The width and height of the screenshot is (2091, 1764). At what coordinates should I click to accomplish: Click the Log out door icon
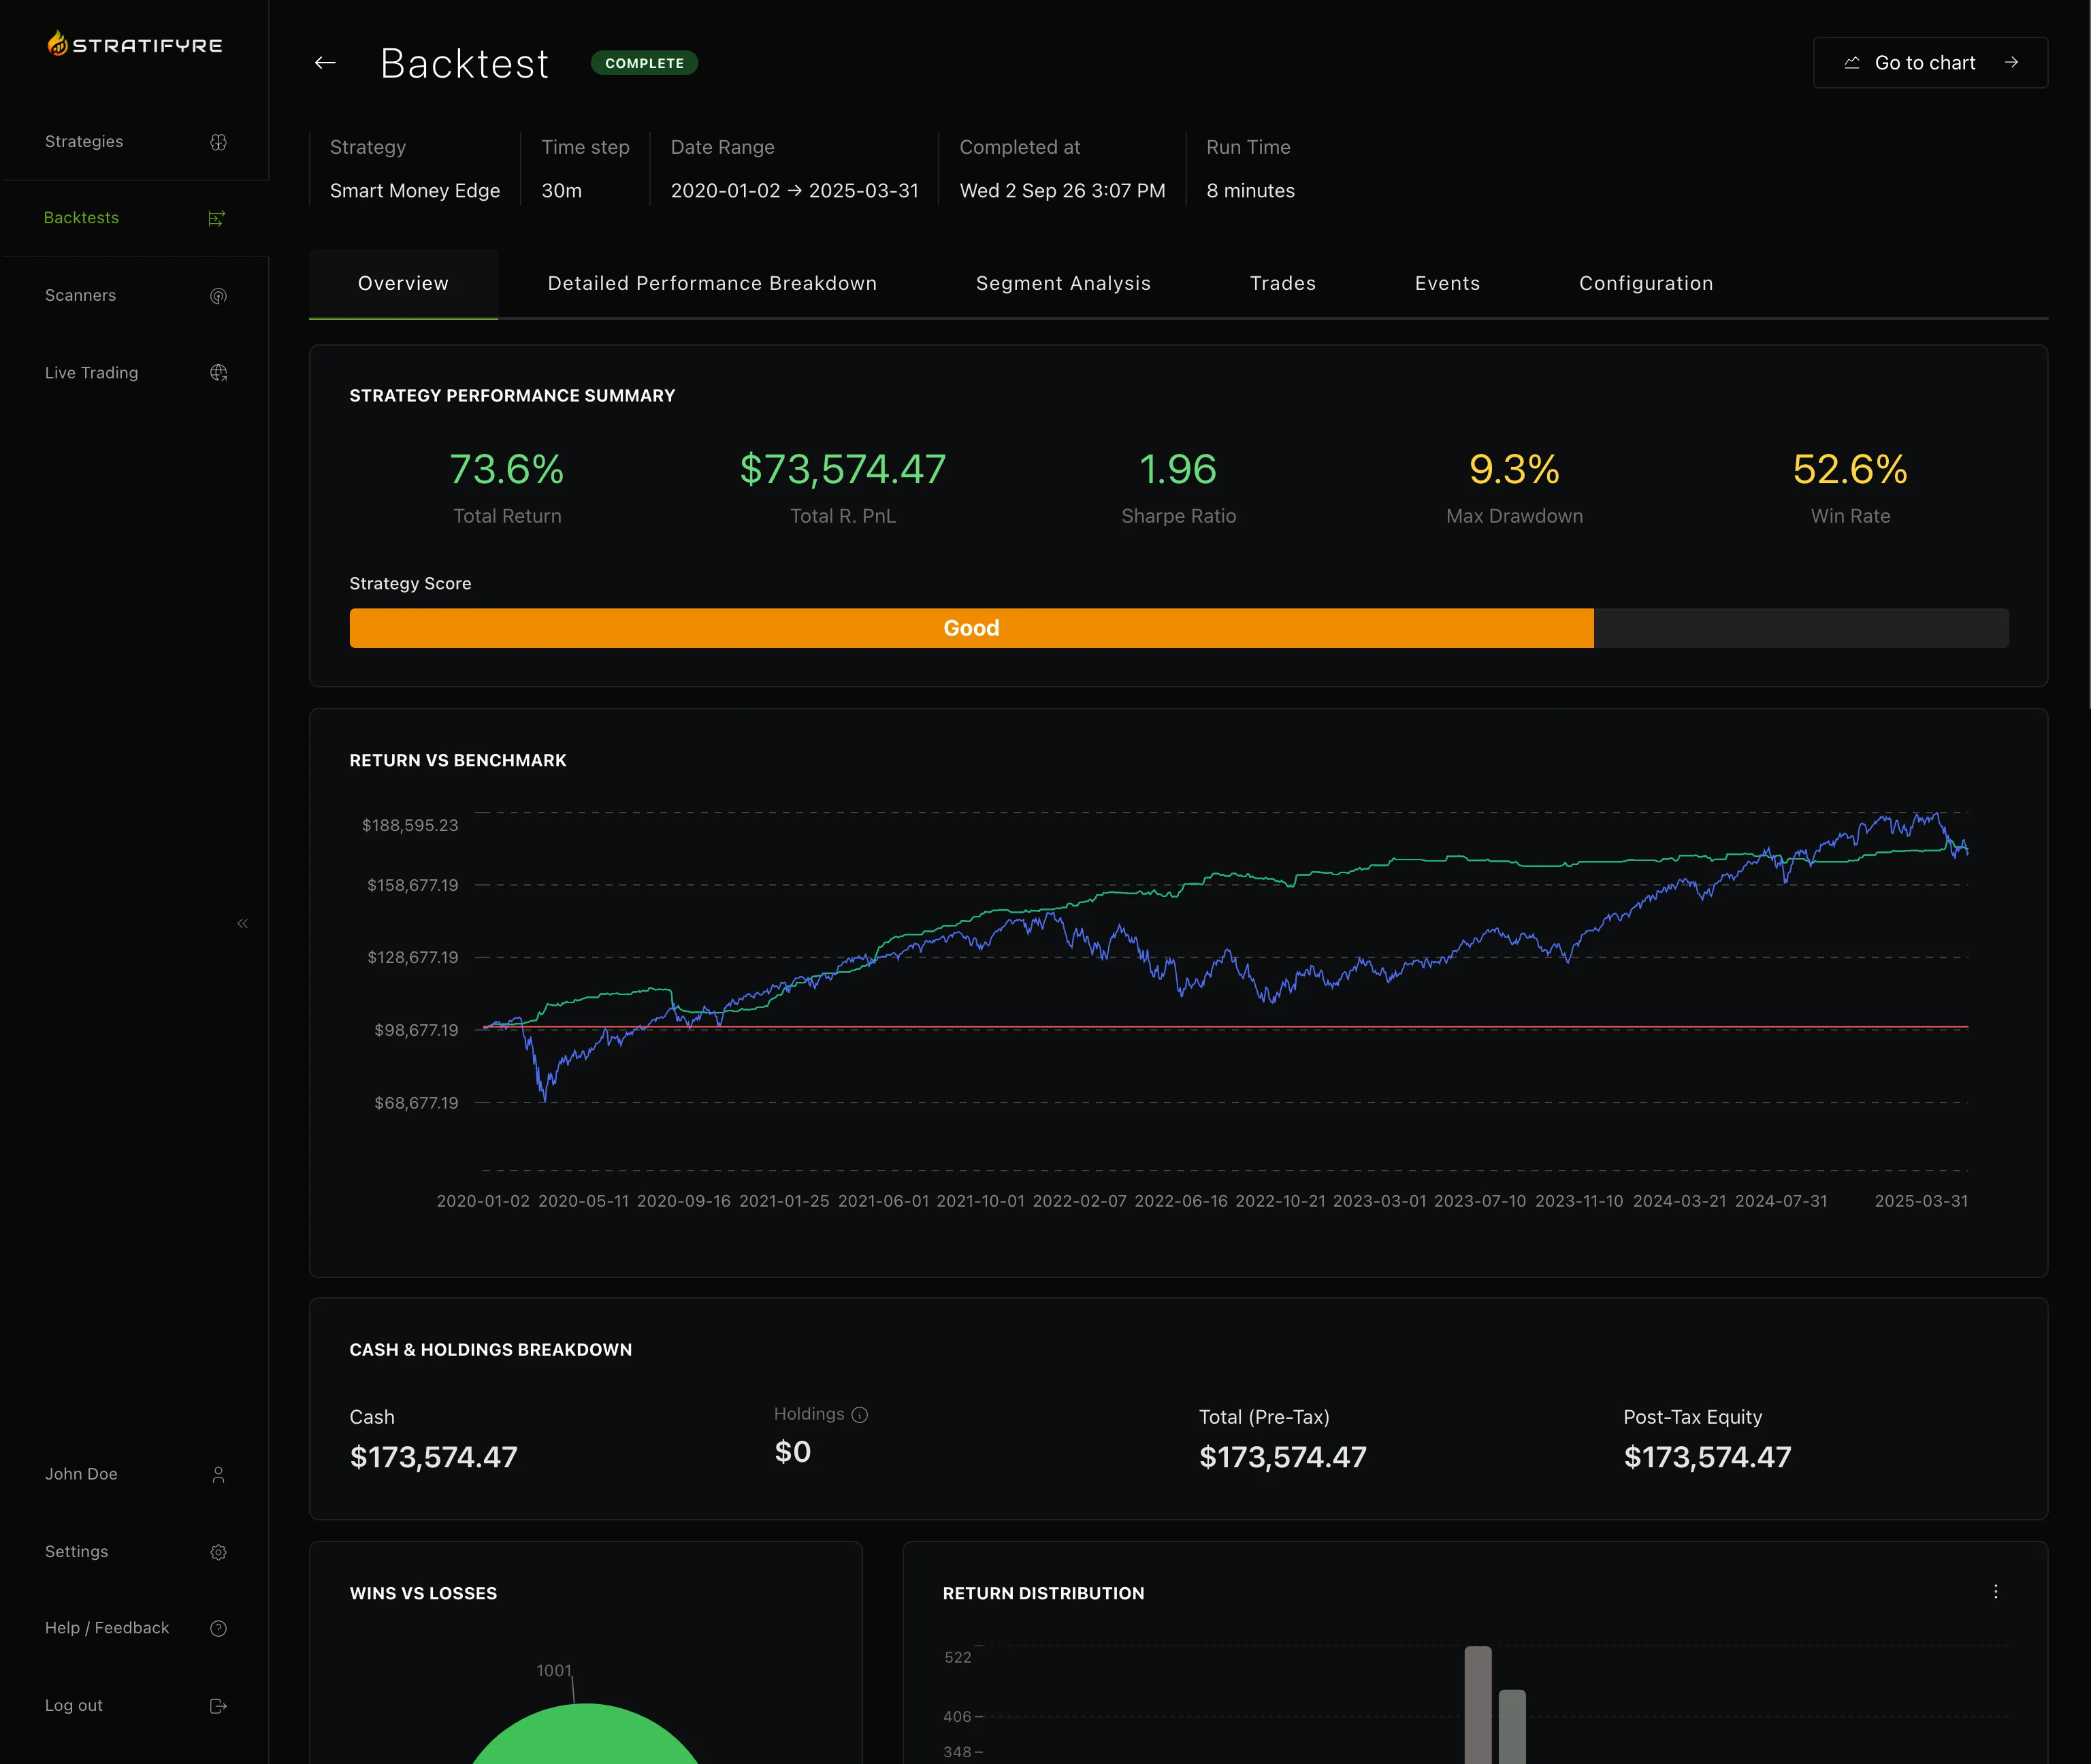(218, 1706)
